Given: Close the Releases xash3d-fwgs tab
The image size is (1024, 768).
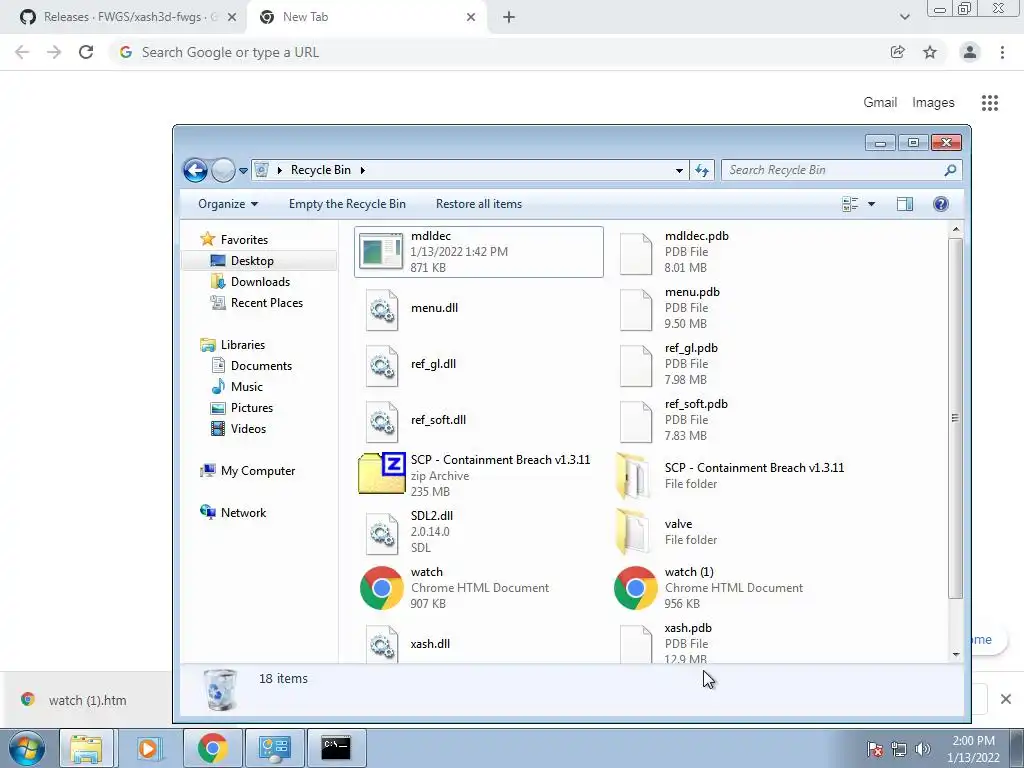Looking at the screenshot, I should [x=232, y=17].
